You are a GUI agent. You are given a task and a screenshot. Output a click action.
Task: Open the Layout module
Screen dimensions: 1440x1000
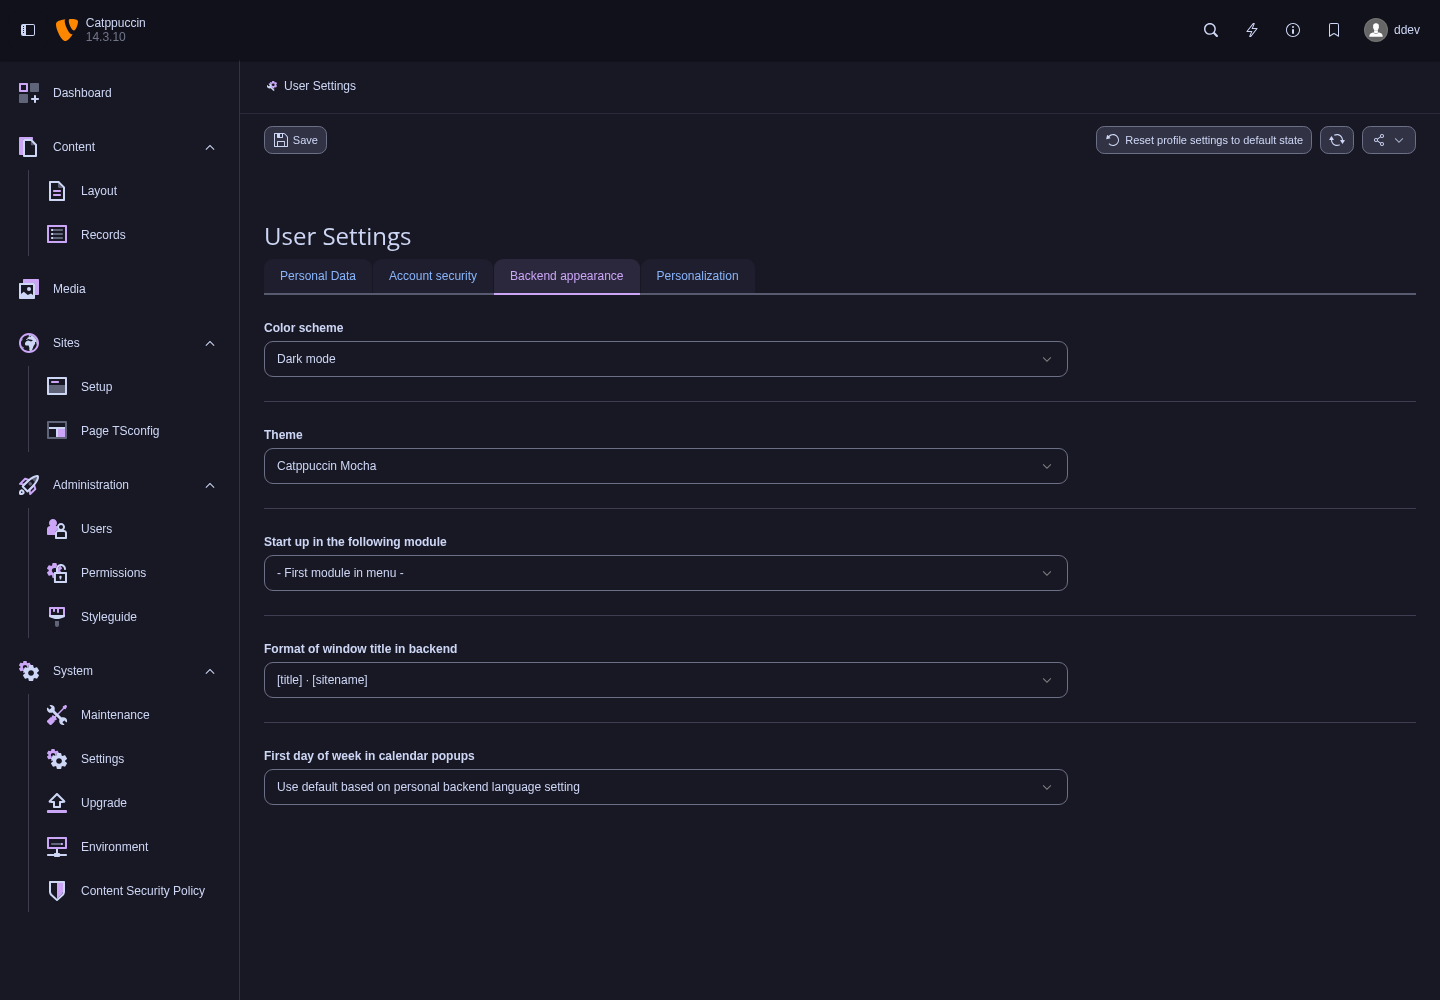134,191
